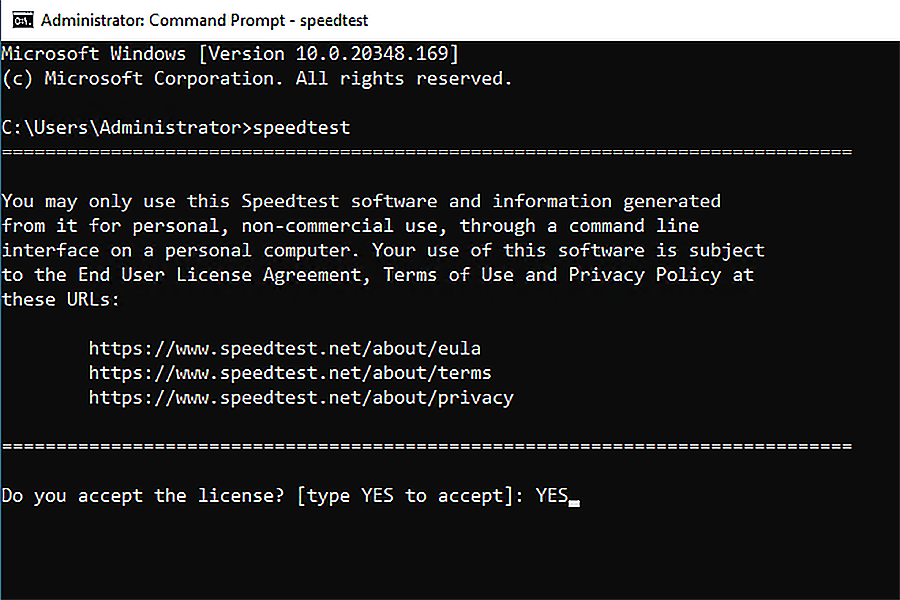Click the upper equals-sign separator line
900x600 pixels.
coord(426,152)
